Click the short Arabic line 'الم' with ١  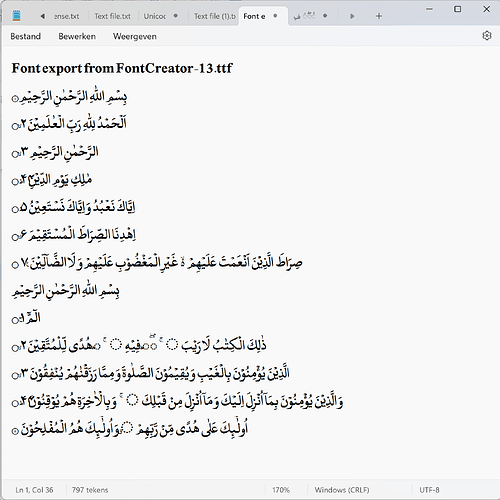coord(26,318)
